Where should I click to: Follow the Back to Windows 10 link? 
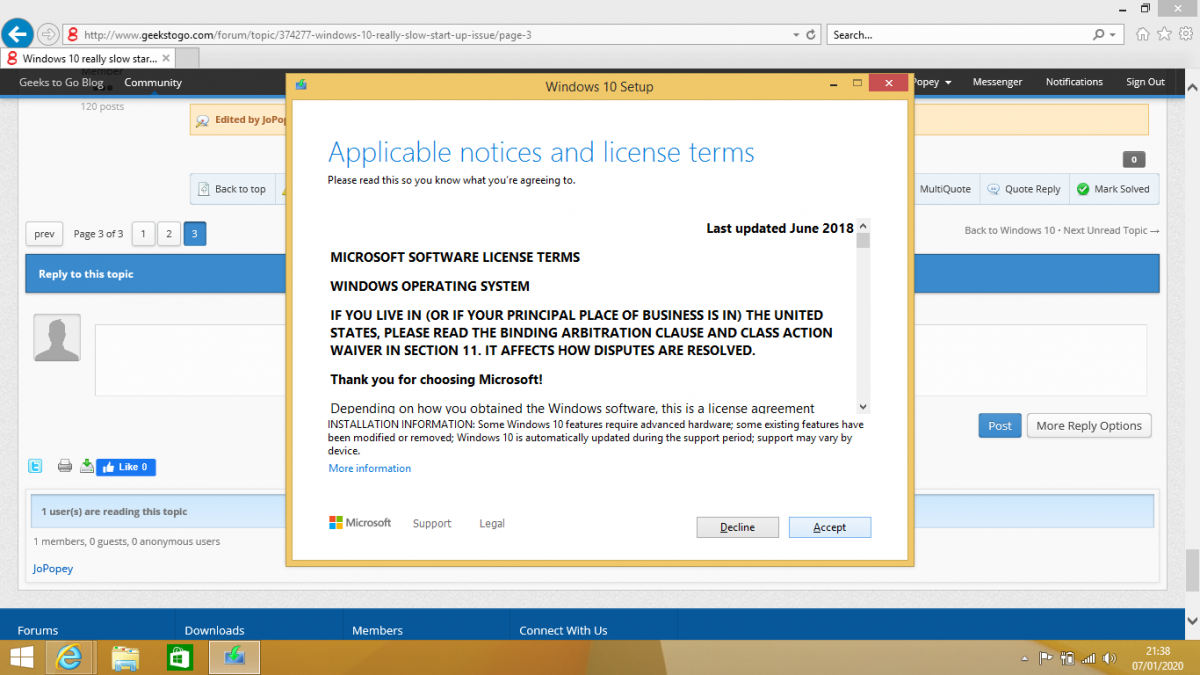(1010, 231)
